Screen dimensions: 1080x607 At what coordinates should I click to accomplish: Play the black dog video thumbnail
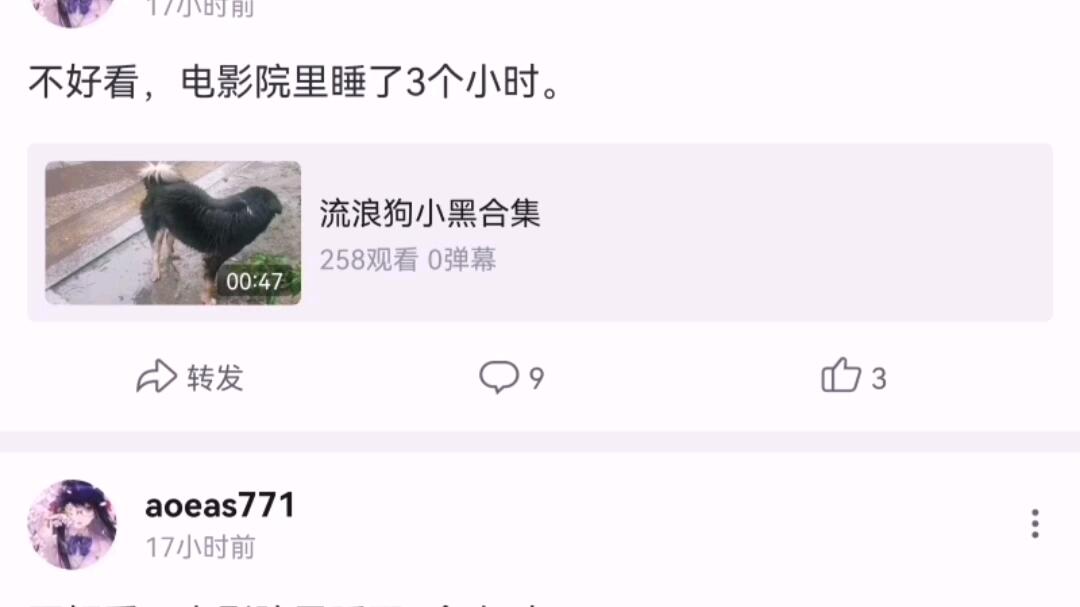(173, 233)
